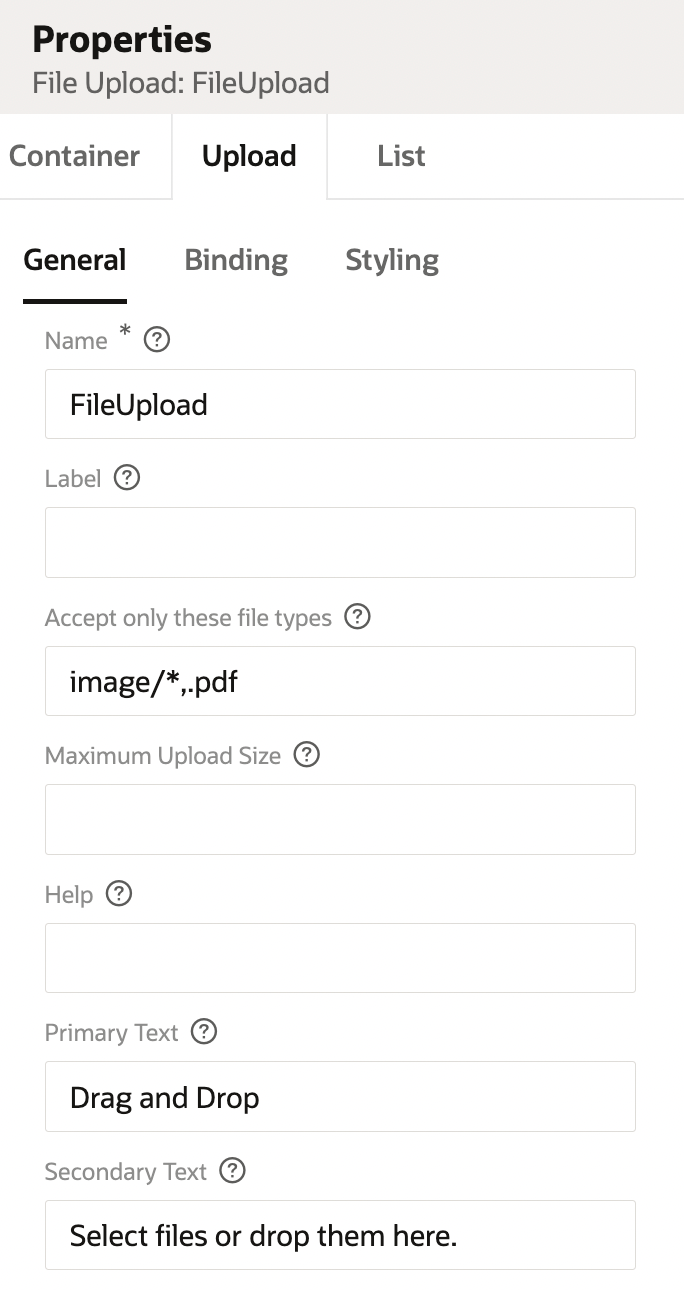Image resolution: width=684 pixels, height=1290 pixels.
Task: Switch to the Binding sub-tab
Action: [x=235, y=259]
